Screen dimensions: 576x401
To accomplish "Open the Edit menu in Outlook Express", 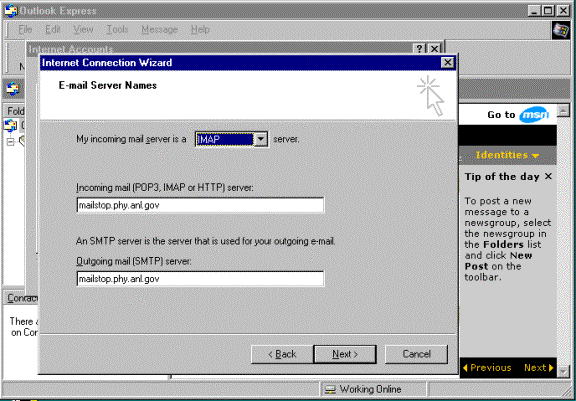I will click(53, 29).
